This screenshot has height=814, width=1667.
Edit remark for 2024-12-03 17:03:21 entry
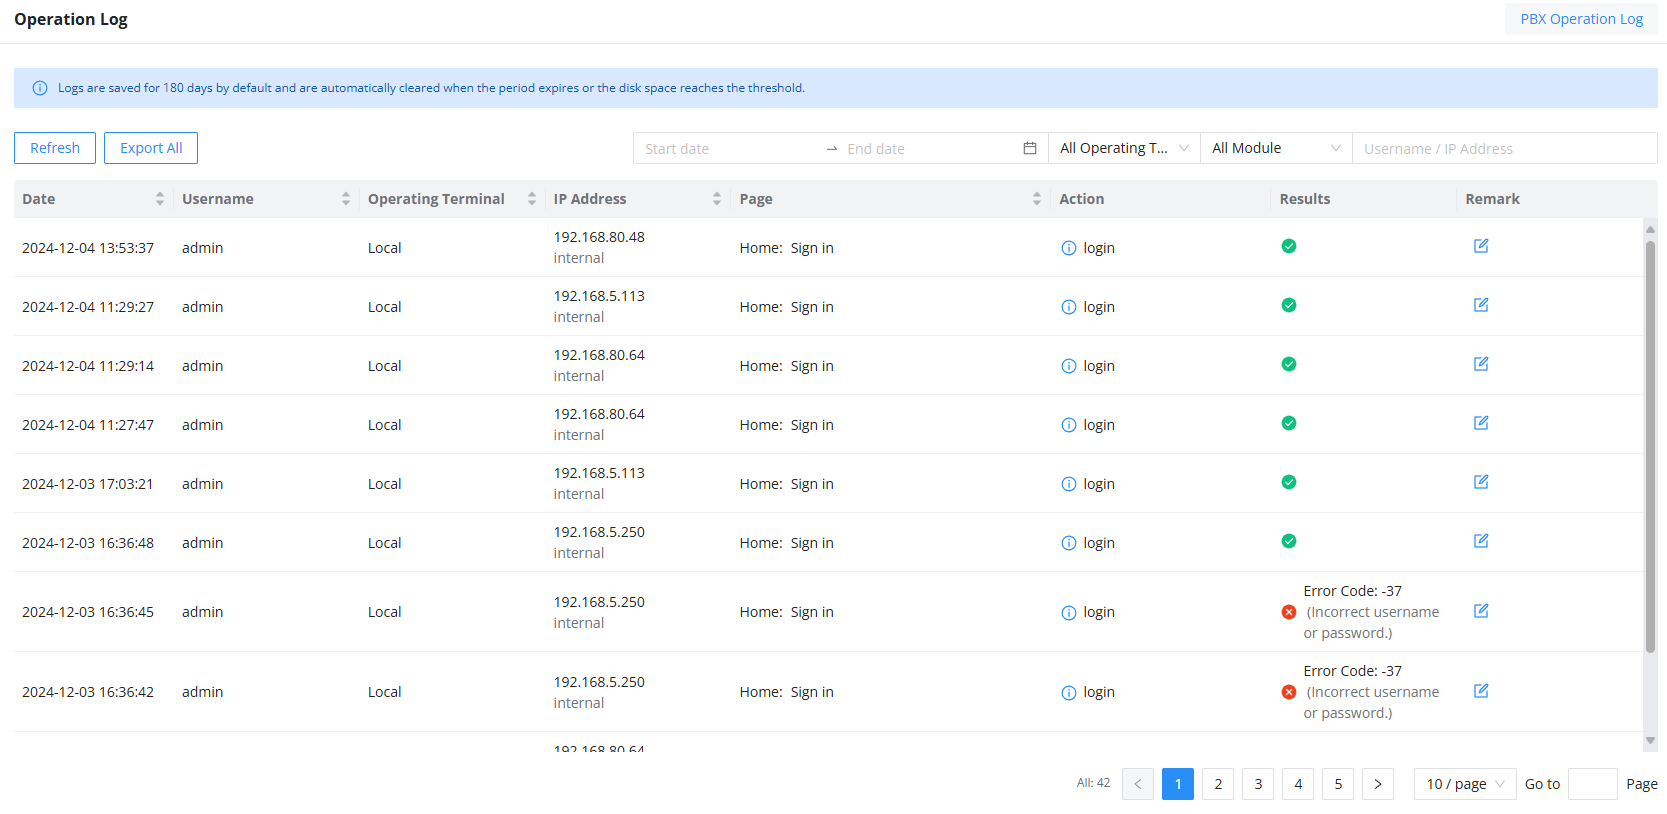pos(1481,482)
